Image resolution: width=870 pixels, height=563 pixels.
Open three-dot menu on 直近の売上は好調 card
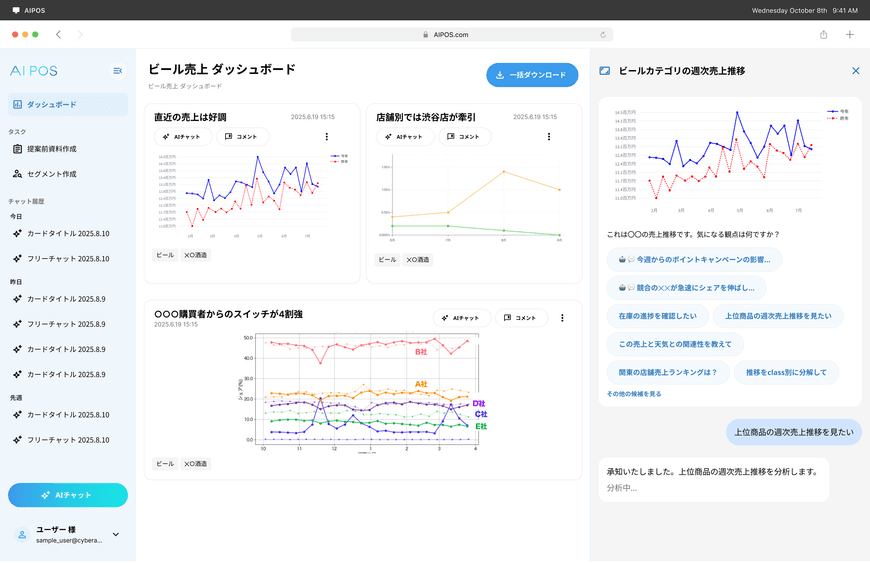point(326,137)
